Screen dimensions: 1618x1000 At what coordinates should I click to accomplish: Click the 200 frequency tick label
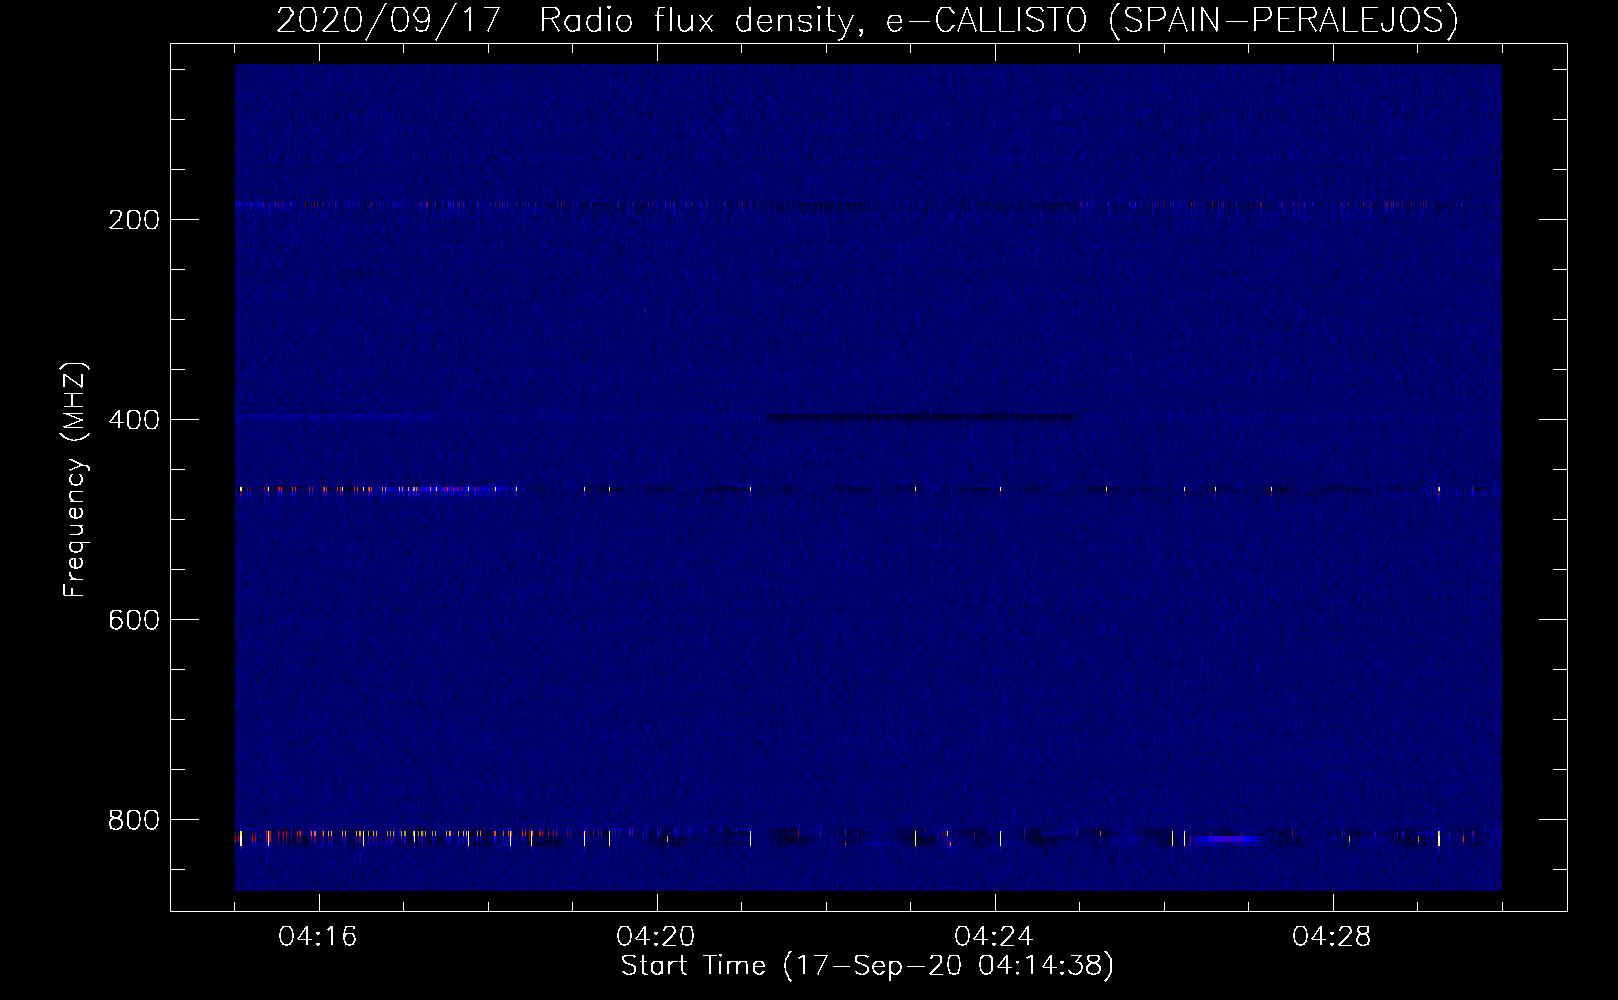pyautogui.click(x=134, y=220)
